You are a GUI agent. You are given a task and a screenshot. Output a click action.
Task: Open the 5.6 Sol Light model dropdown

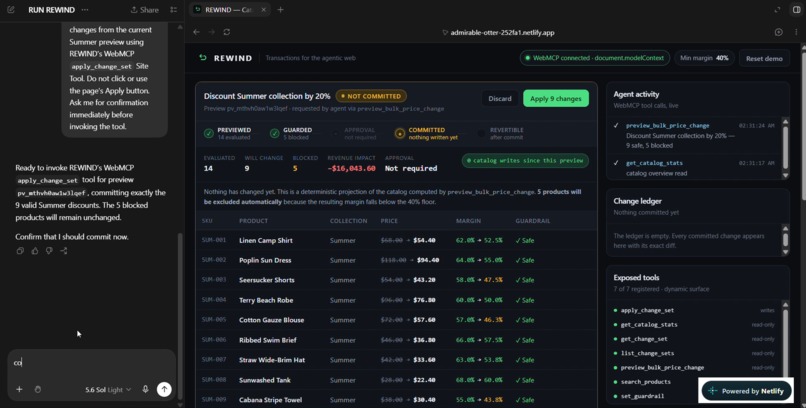tap(108, 390)
